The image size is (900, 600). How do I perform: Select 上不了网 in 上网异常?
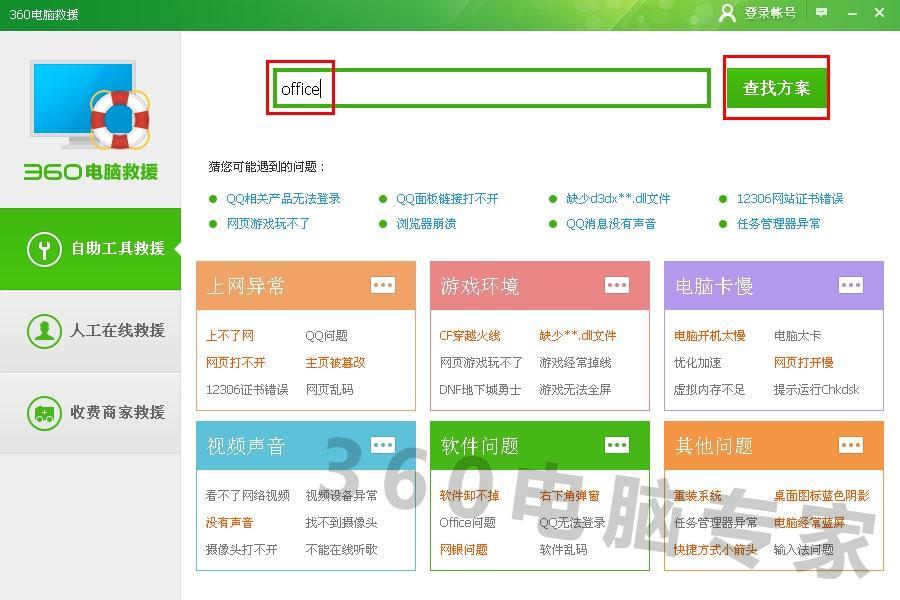pyautogui.click(x=230, y=335)
